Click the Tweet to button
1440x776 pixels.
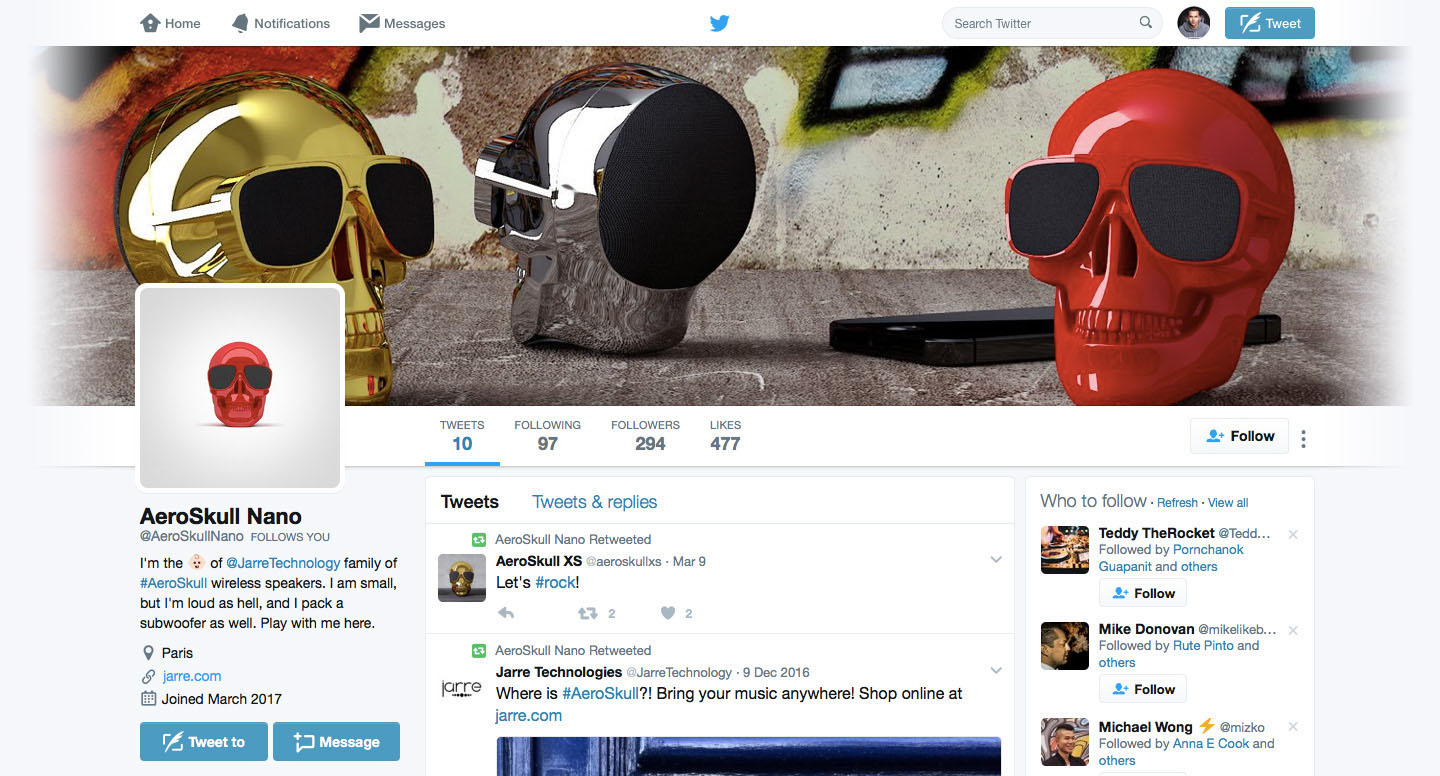click(x=204, y=741)
